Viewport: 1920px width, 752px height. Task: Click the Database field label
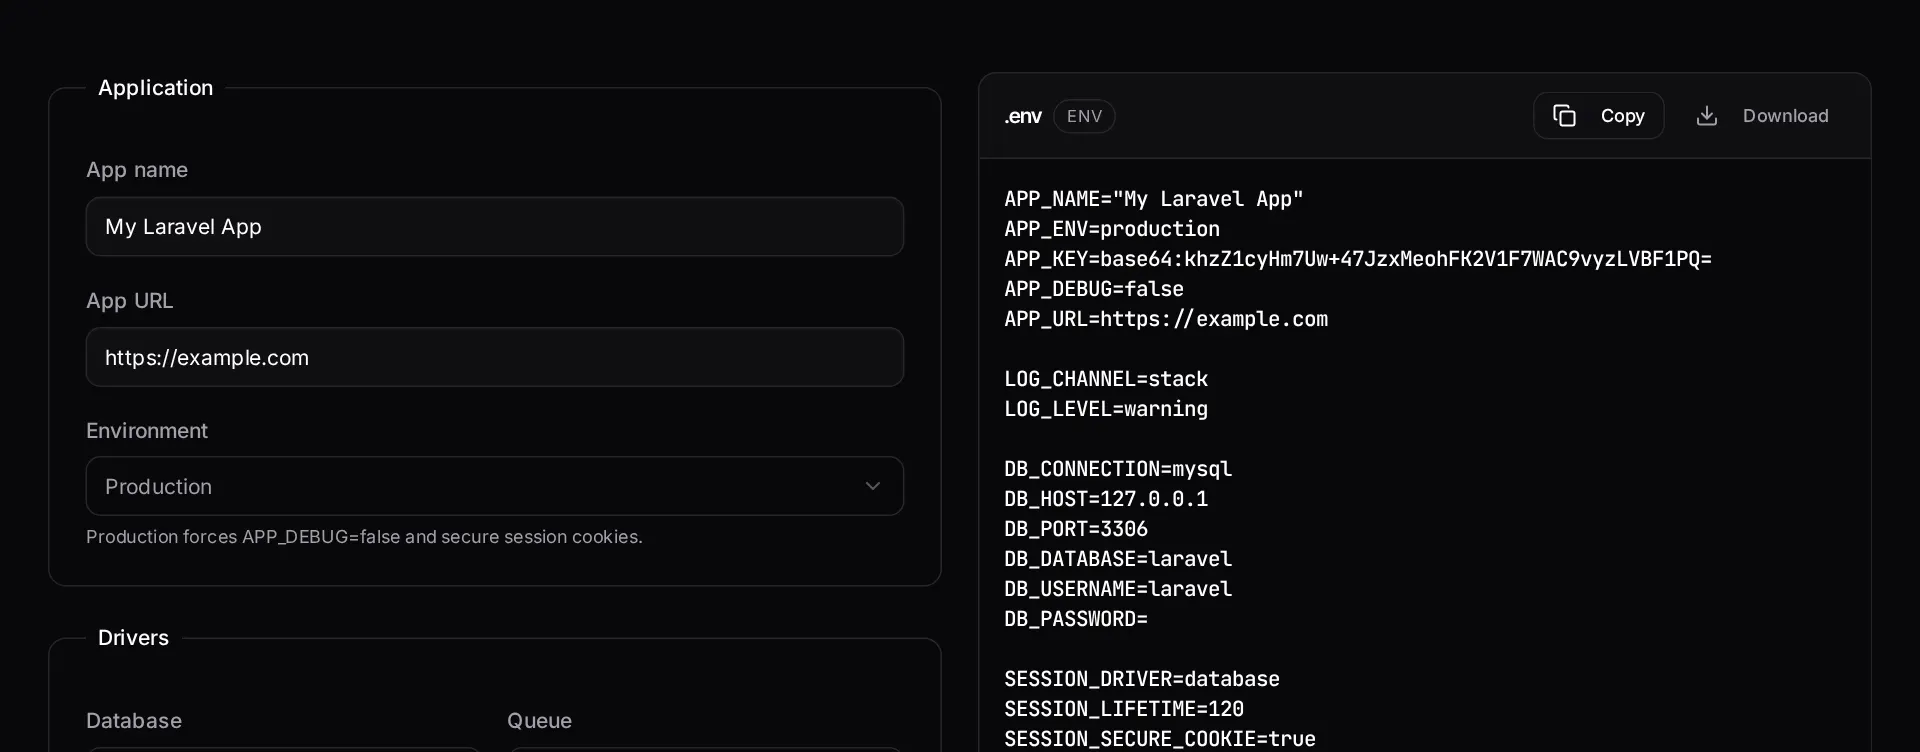(x=134, y=721)
